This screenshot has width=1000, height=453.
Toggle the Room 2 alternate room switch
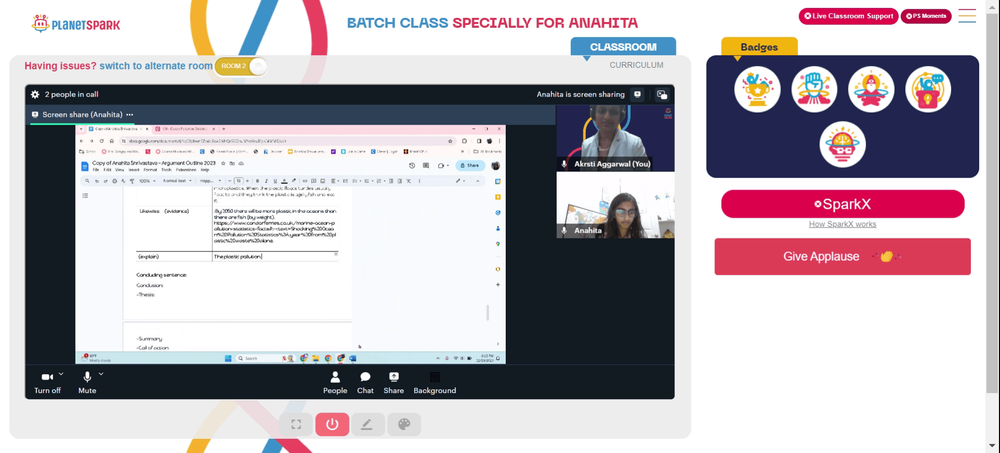click(x=242, y=66)
